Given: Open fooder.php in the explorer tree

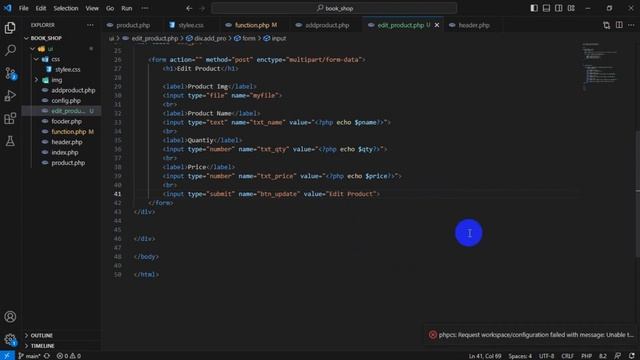Looking at the screenshot, I should [x=67, y=122].
